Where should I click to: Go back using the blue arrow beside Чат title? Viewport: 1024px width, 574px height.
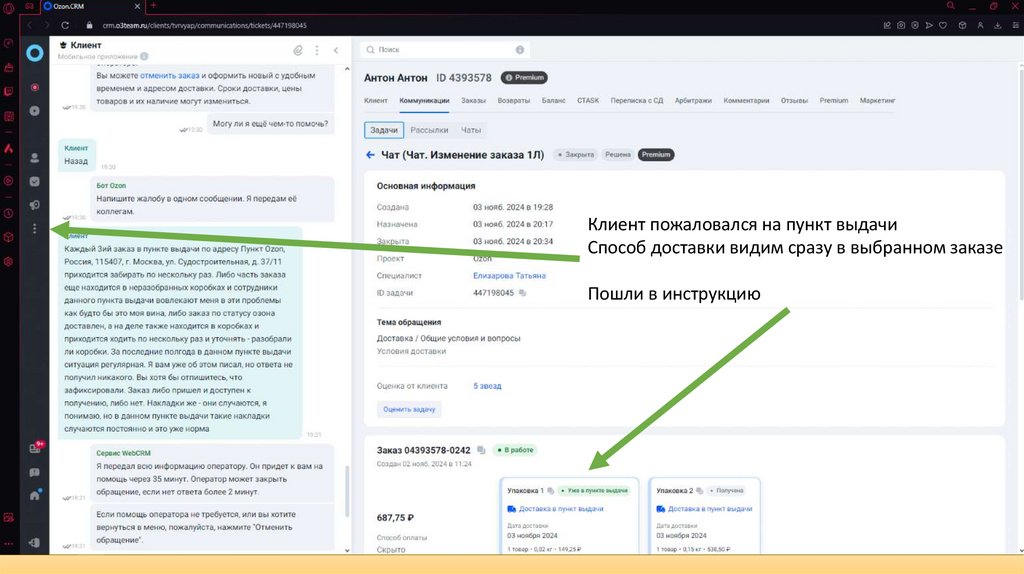[x=370, y=155]
